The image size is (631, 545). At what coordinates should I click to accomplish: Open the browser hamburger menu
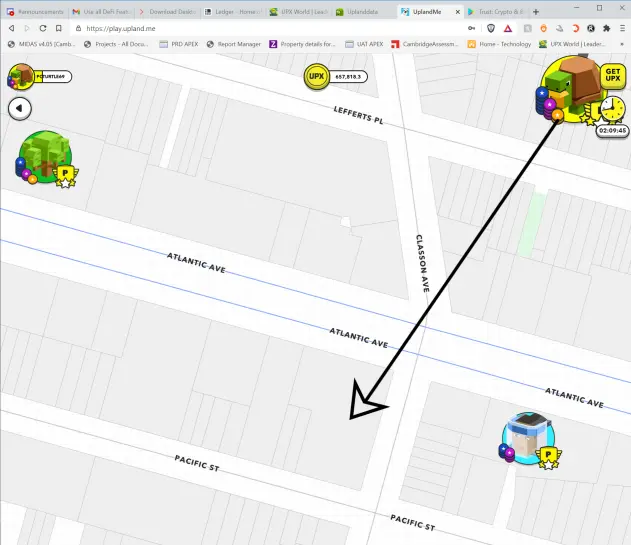tap(623, 28)
